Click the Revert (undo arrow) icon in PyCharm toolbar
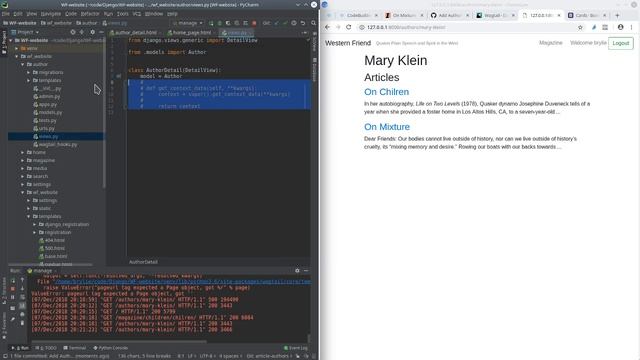The width and height of the screenshot is (640, 360). pyautogui.click(x=303, y=23)
